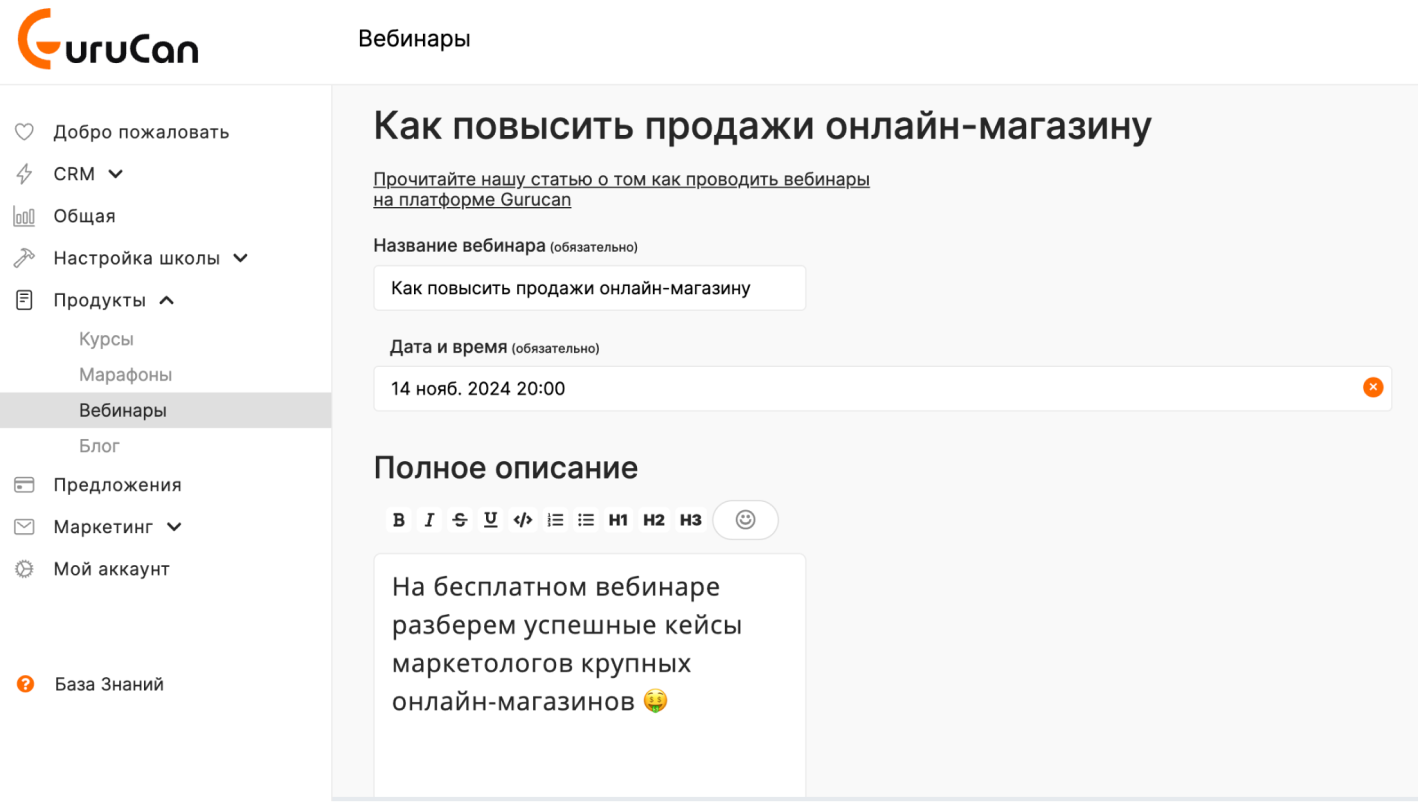Open Марафоны in the sidebar

pyautogui.click(x=125, y=375)
